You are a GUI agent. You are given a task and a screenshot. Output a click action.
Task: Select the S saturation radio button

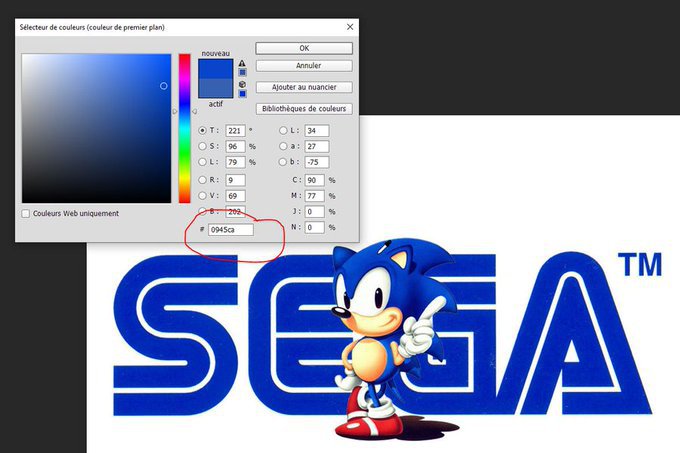coord(203,146)
